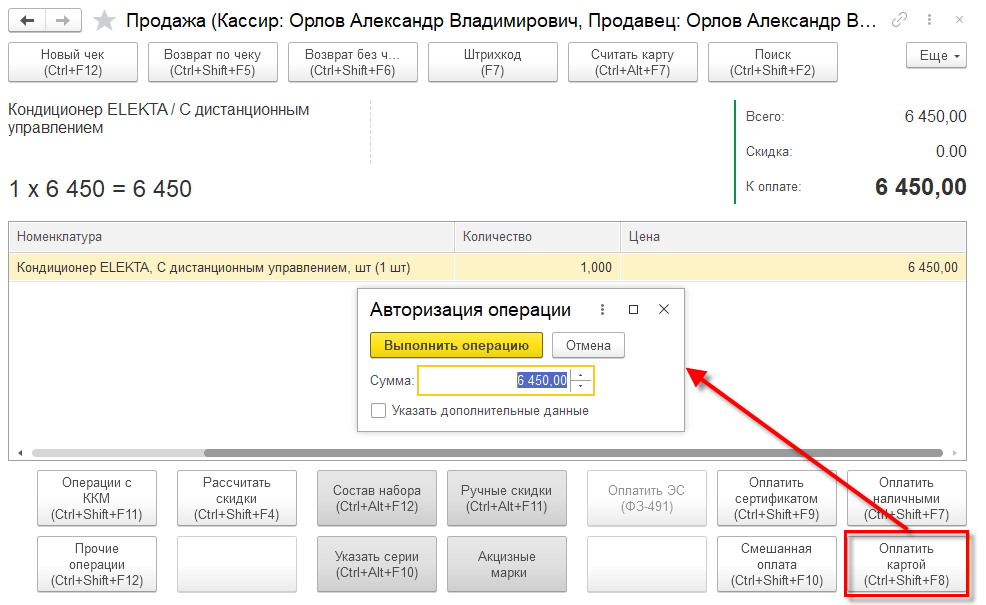Increase Сумма with the up spinner
This screenshot has height=605, width=986.
pyautogui.click(x=581, y=375)
